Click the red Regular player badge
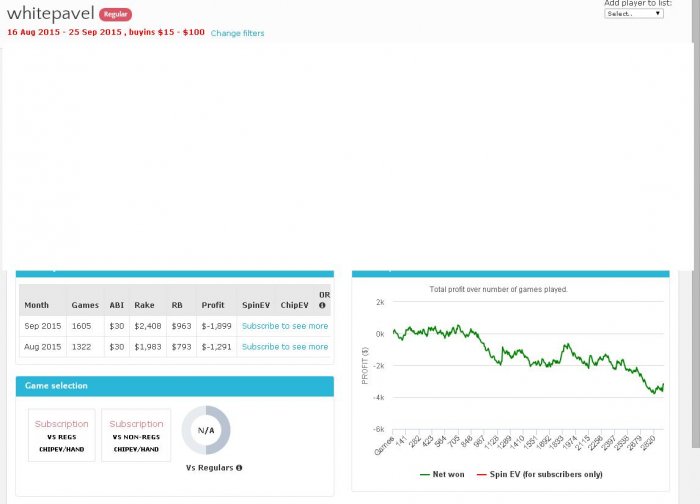This screenshot has width=700, height=504. [115, 14]
